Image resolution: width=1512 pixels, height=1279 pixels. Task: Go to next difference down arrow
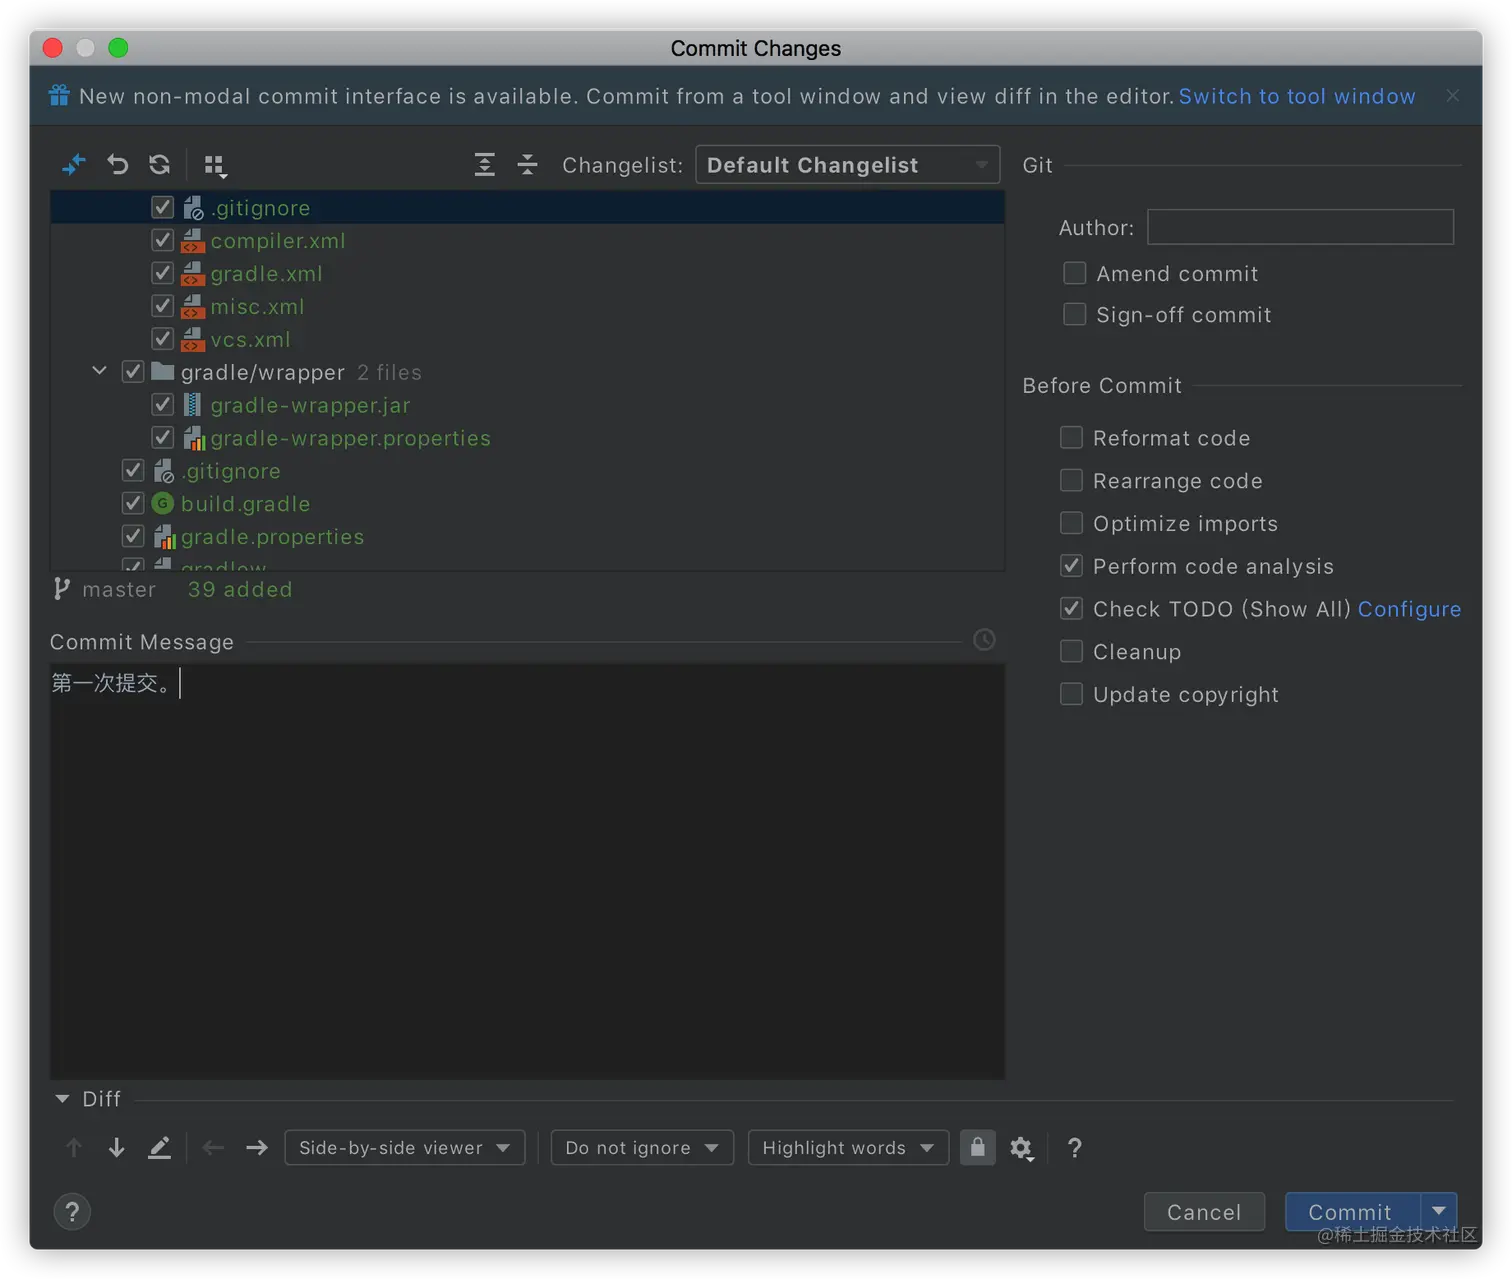coord(117,1148)
